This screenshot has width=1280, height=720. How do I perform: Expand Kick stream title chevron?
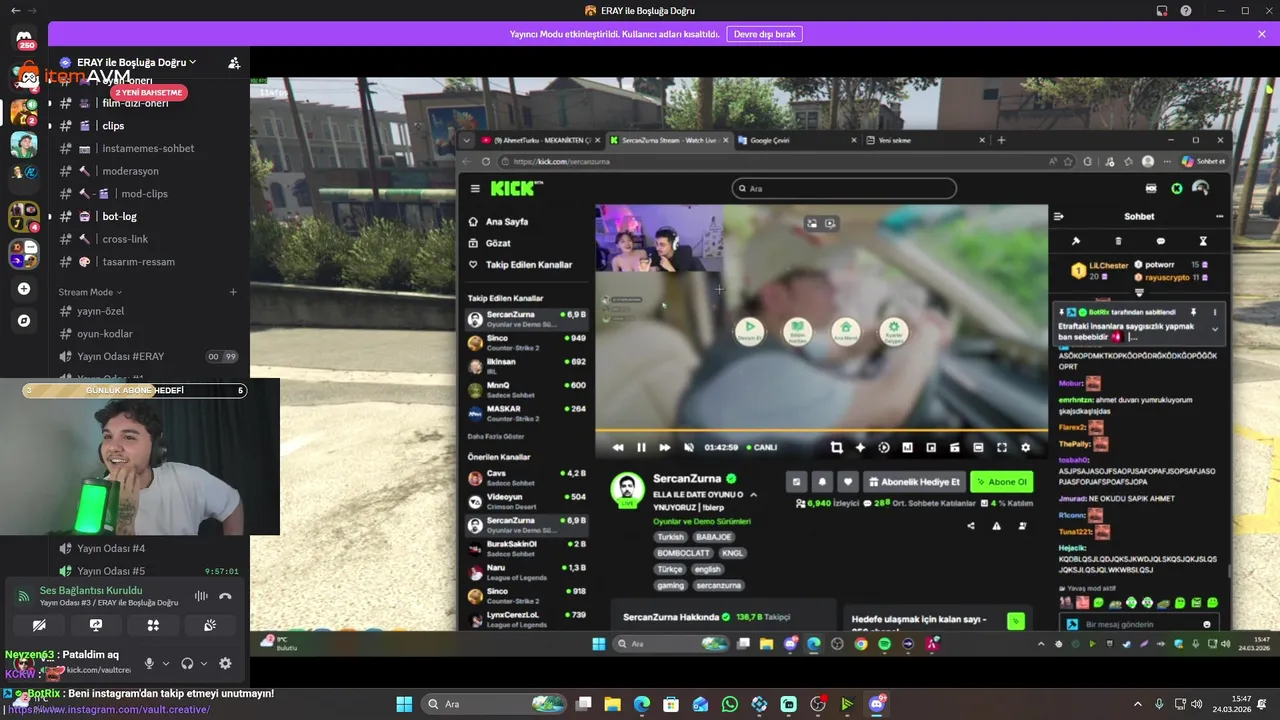point(753,495)
